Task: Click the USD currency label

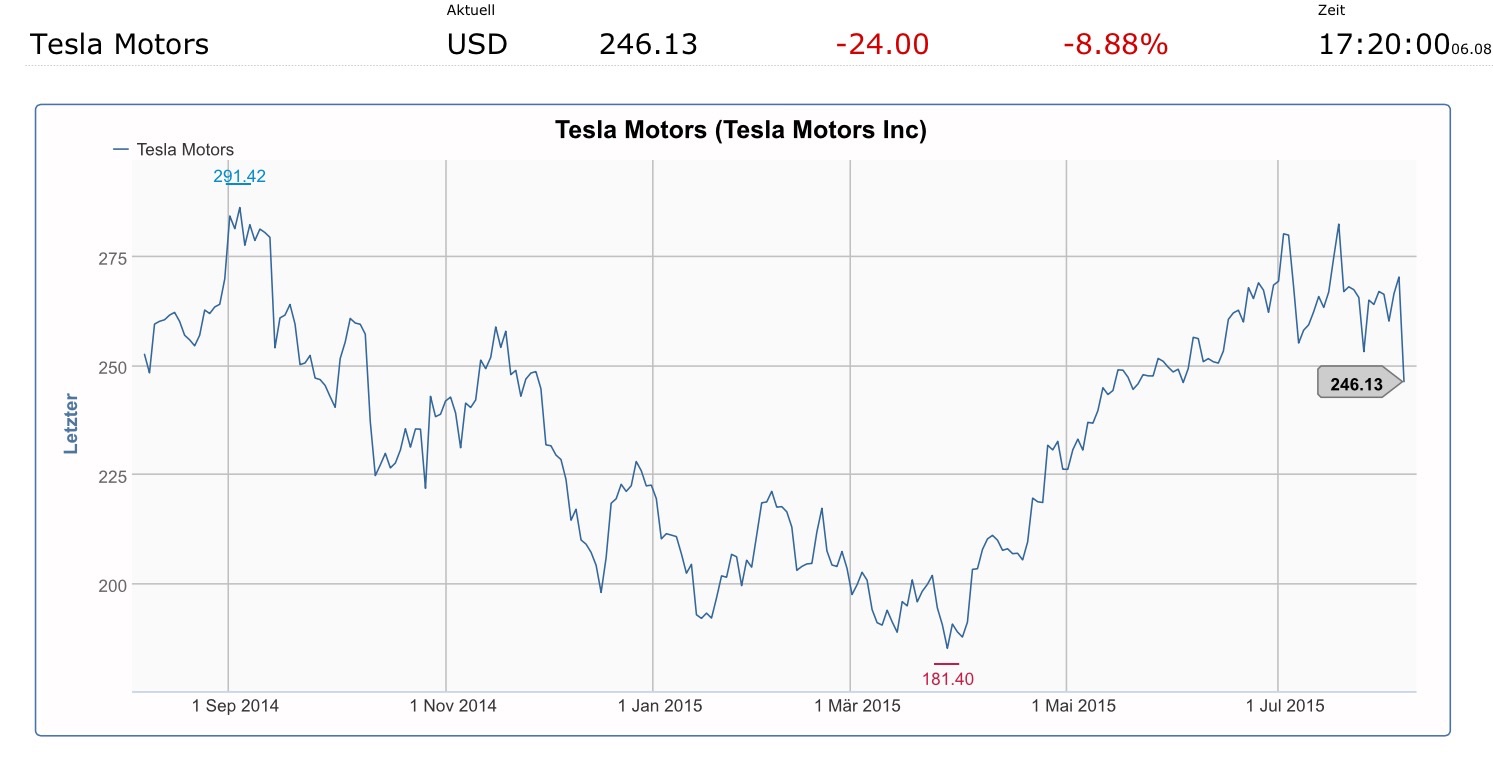Action: [477, 45]
